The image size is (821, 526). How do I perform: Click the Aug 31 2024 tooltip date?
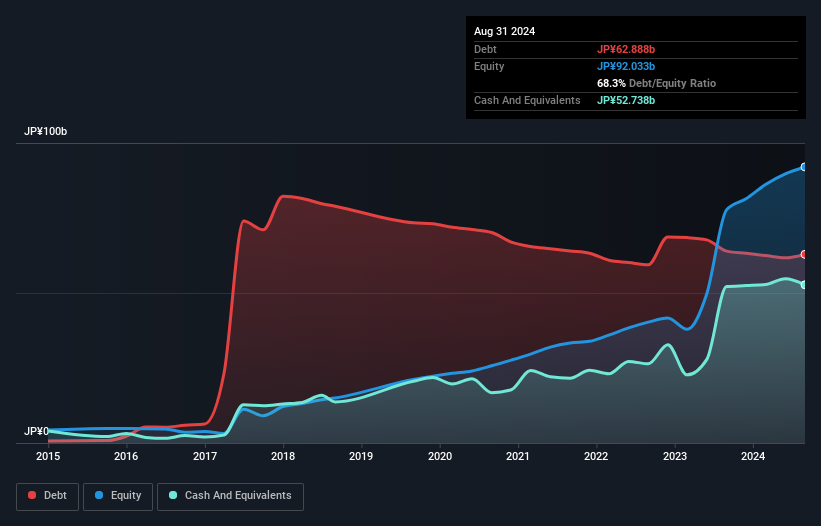click(x=504, y=31)
